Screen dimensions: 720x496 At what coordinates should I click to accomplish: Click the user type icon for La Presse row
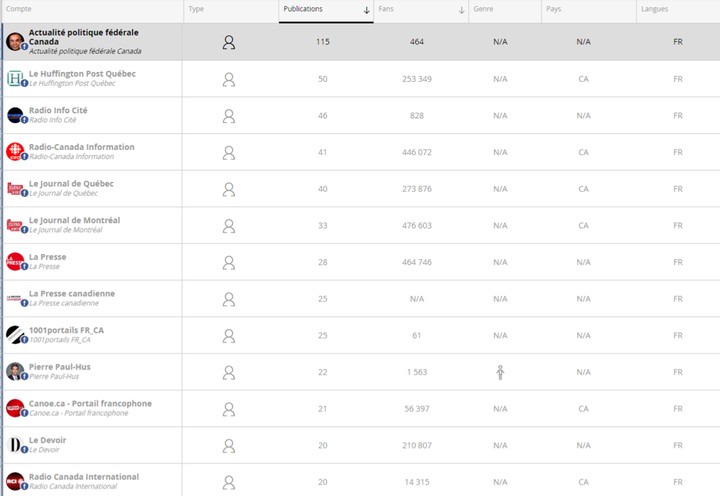point(229,262)
